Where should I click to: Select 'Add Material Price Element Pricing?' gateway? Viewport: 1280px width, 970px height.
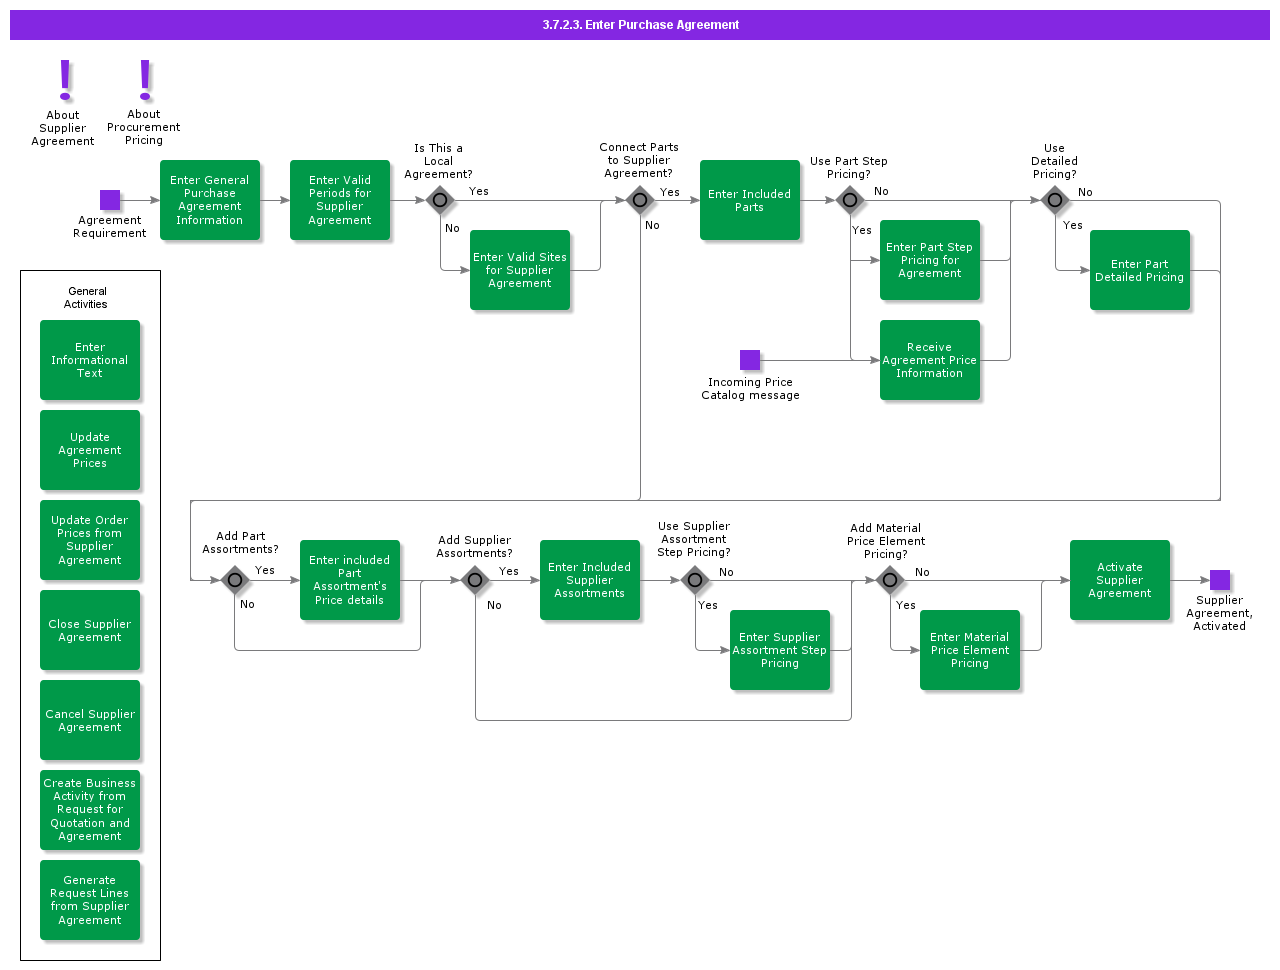[890, 580]
